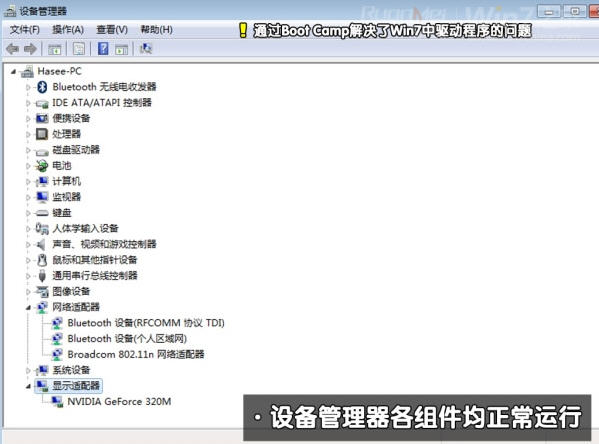Select the Hasee-PC label
Viewport: 599px width, 444px height.
point(60,71)
